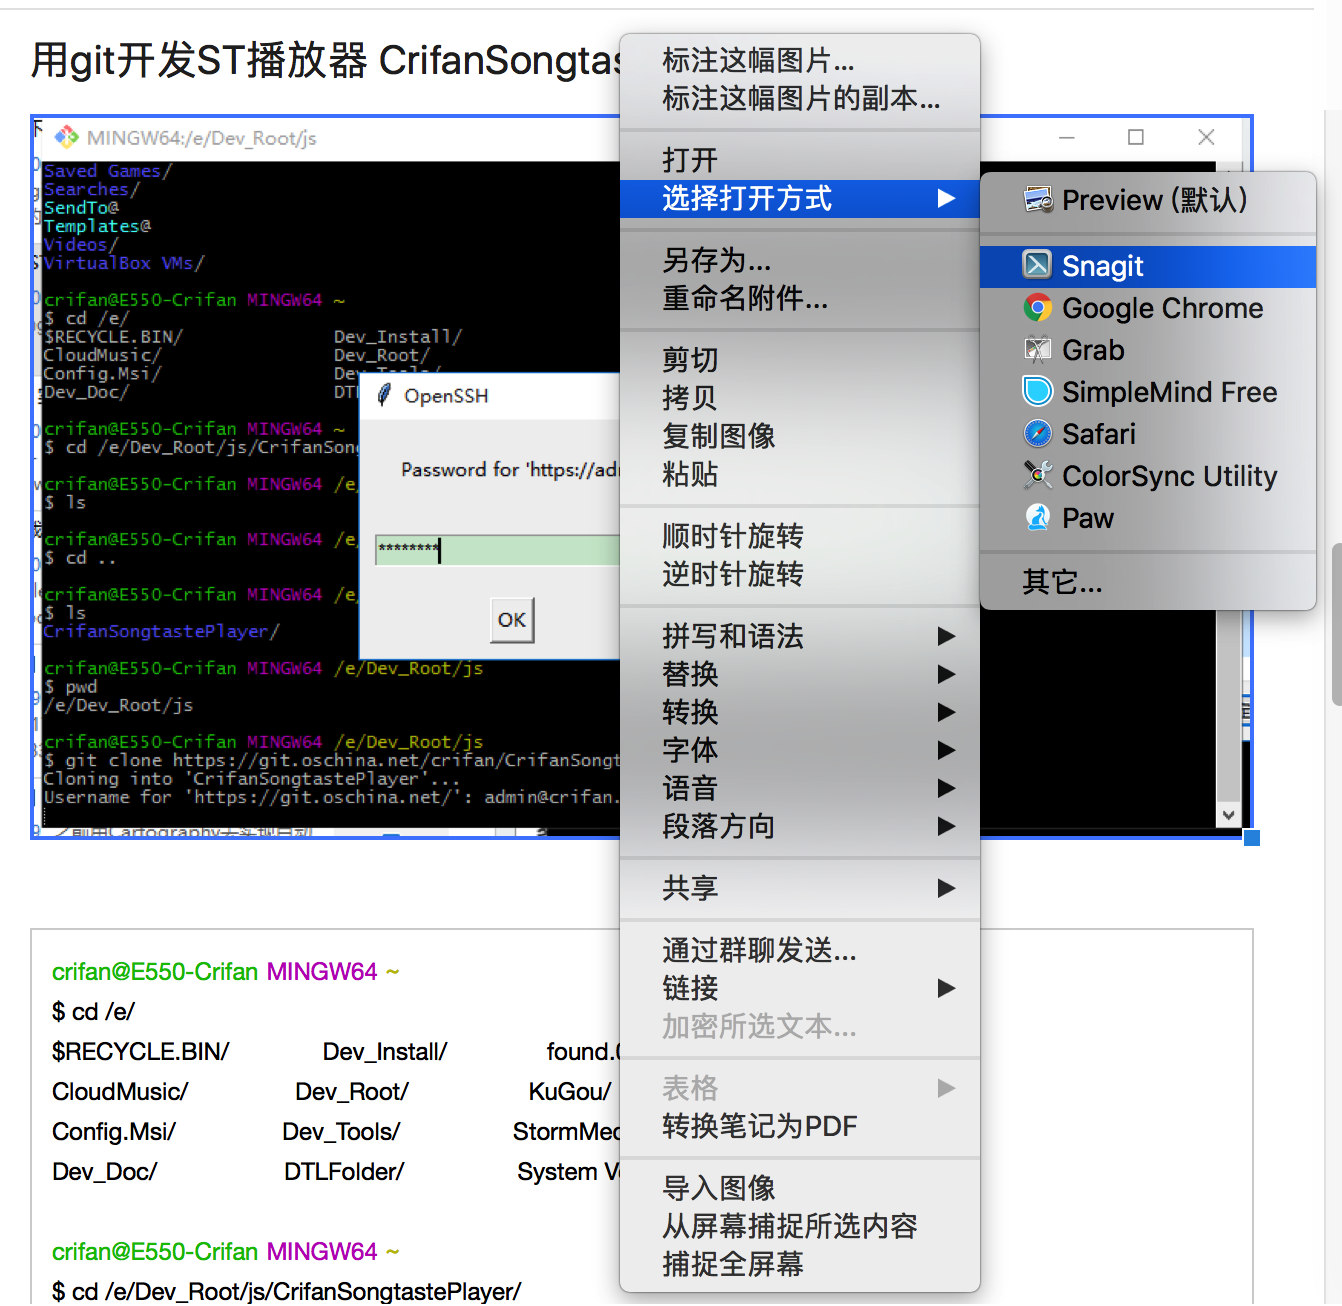Click 转换笔记为PDF in the menu
This screenshot has height=1306, width=1342.
click(x=800, y=1126)
